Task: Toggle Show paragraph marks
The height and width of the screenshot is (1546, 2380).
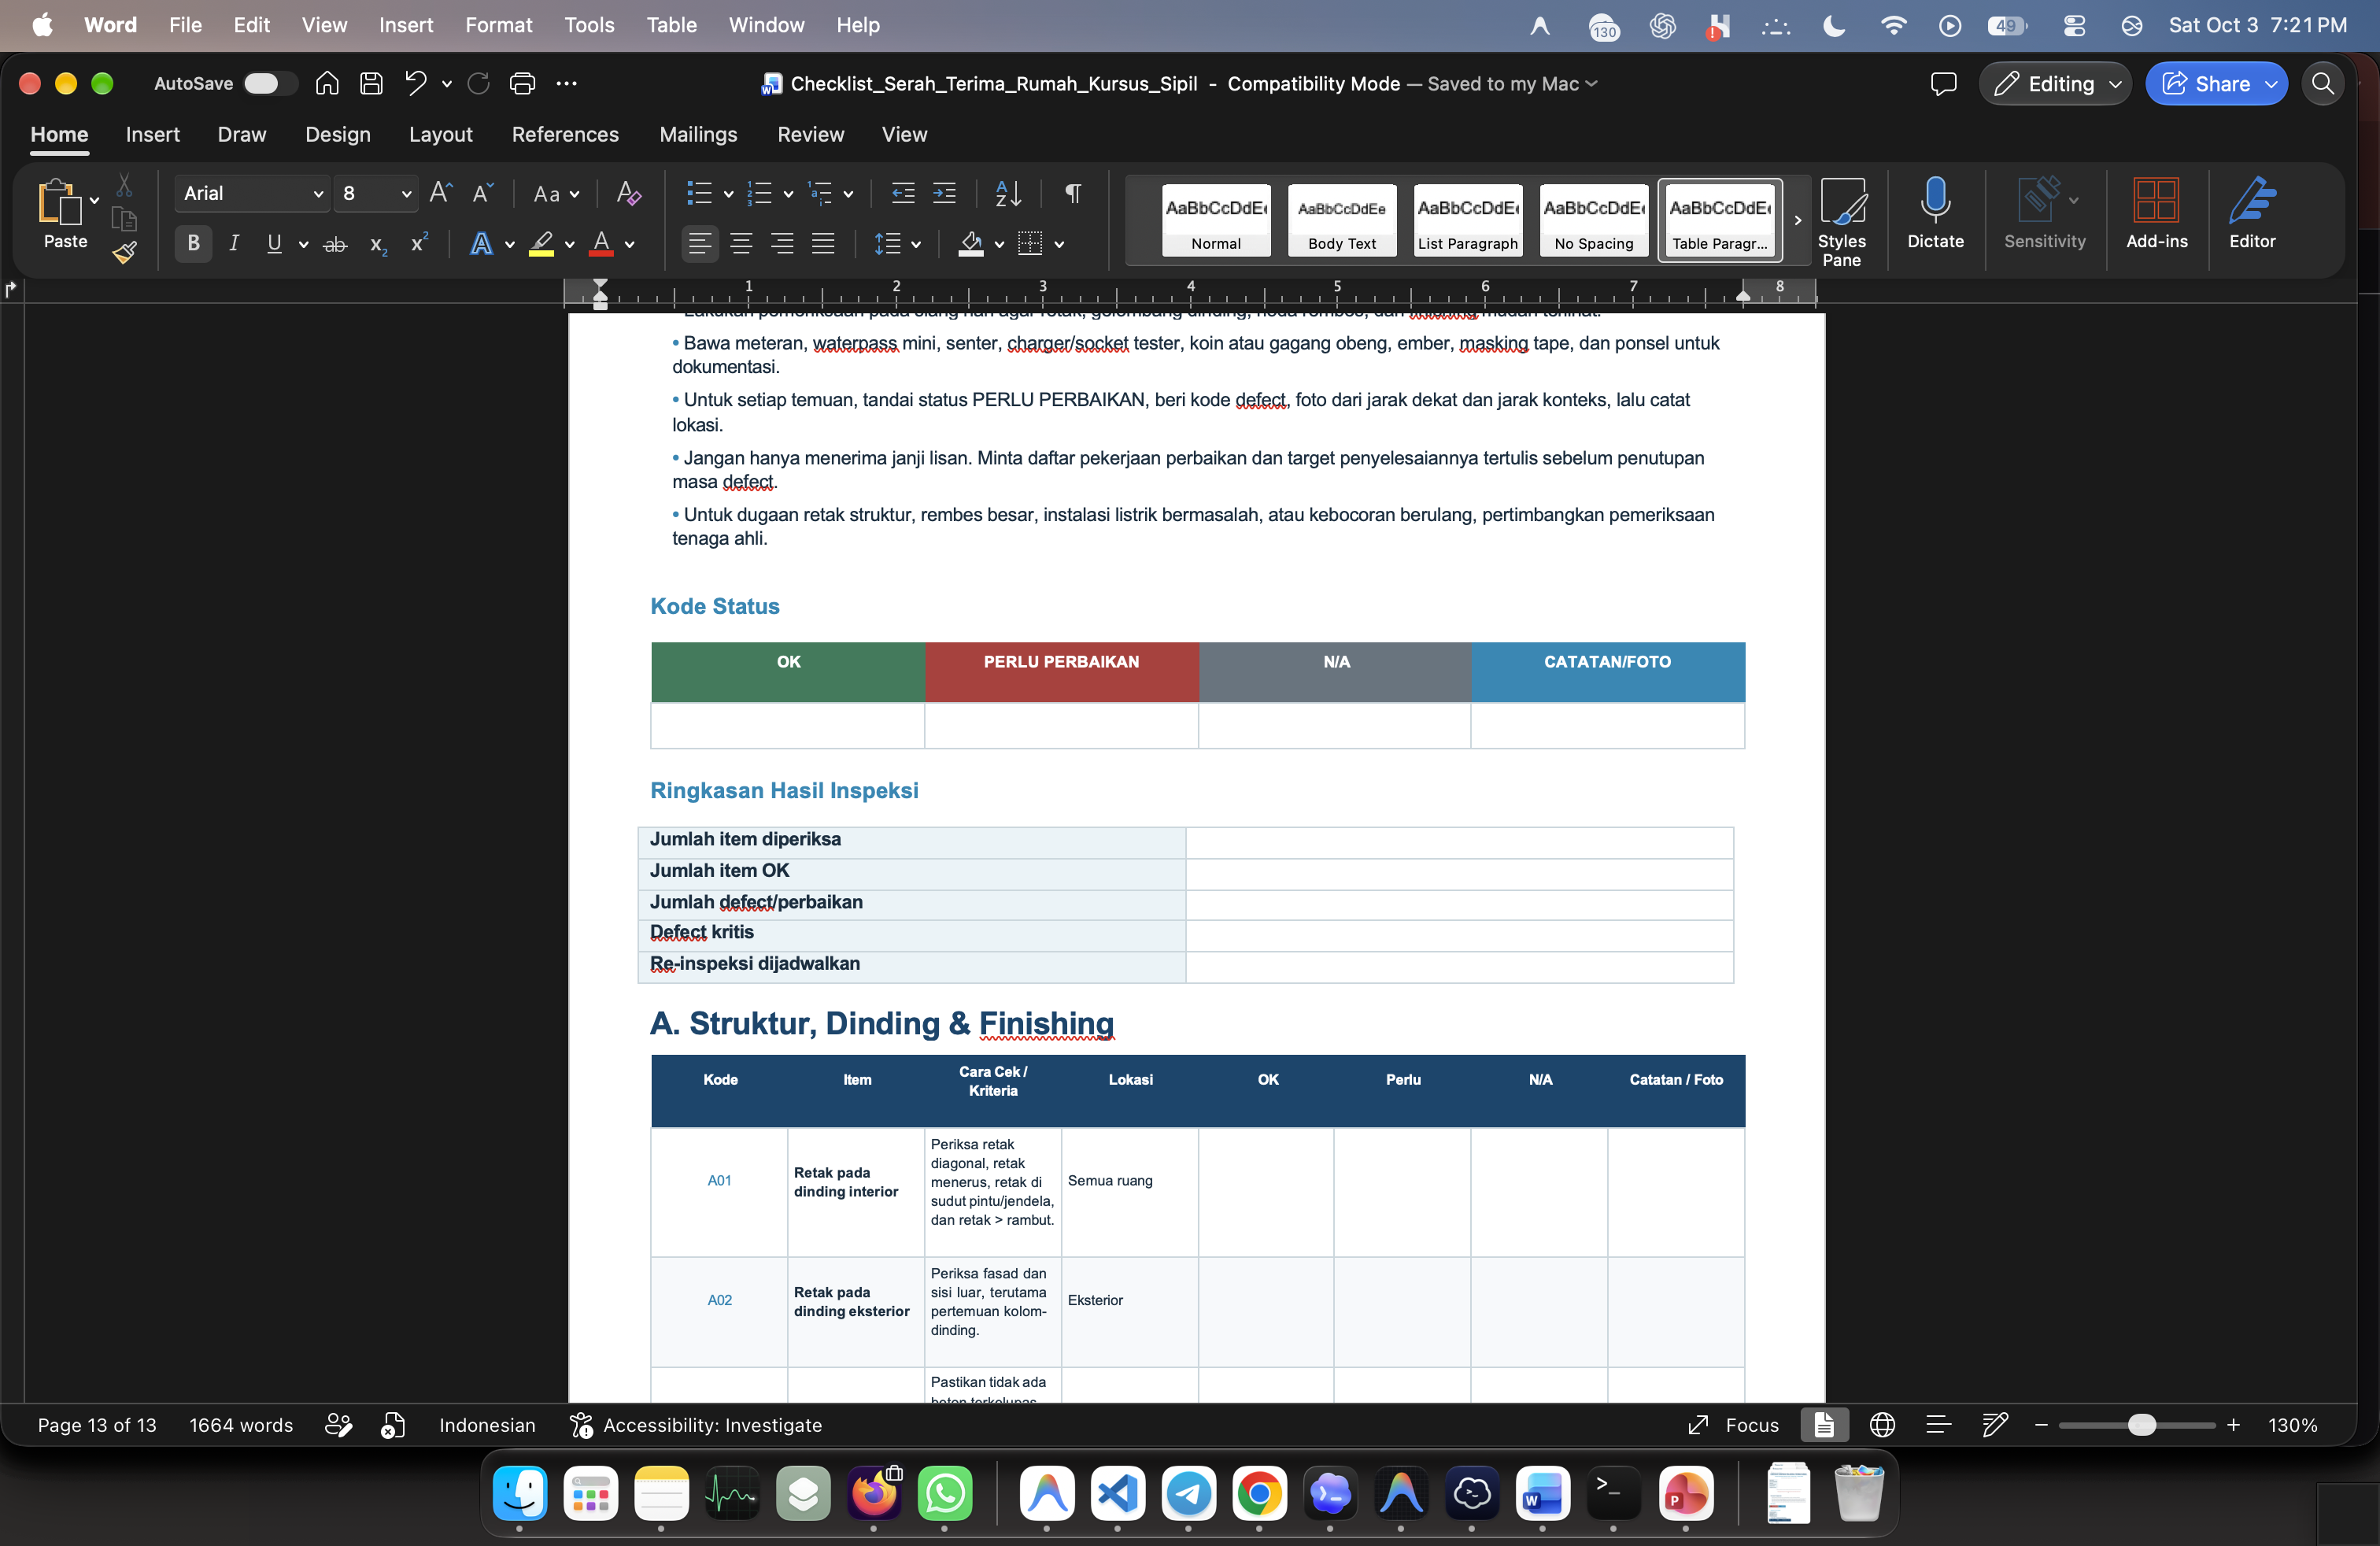Action: [1072, 193]
